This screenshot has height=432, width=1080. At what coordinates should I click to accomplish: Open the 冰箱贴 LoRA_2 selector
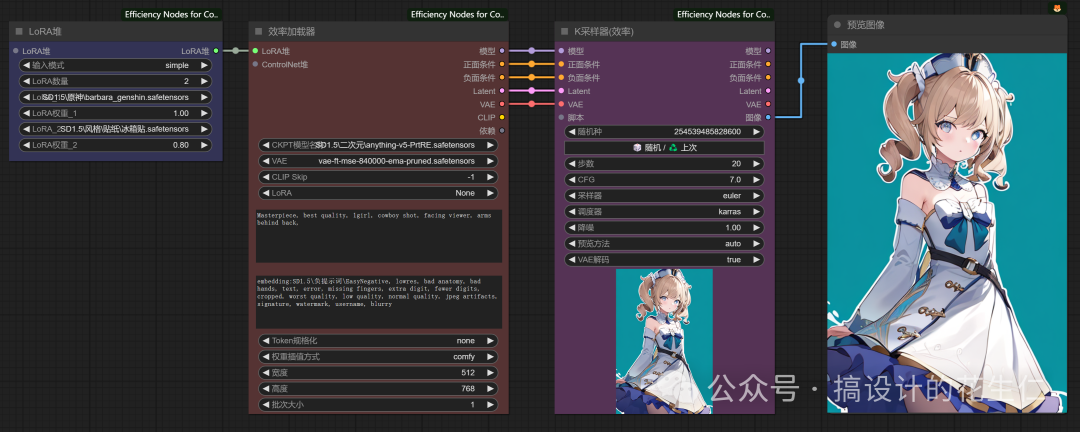click(x=116, y=129)
